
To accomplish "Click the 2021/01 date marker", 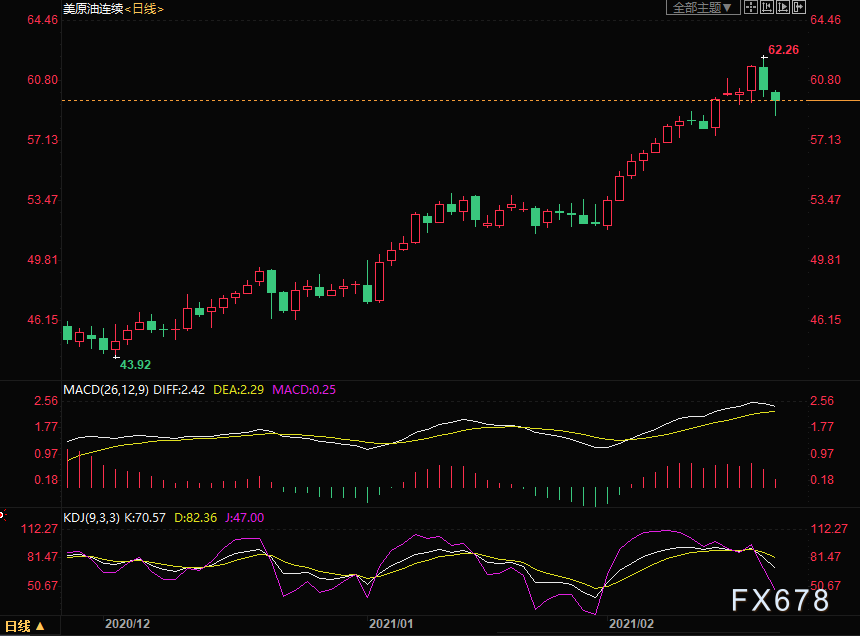I will [391, 623].
